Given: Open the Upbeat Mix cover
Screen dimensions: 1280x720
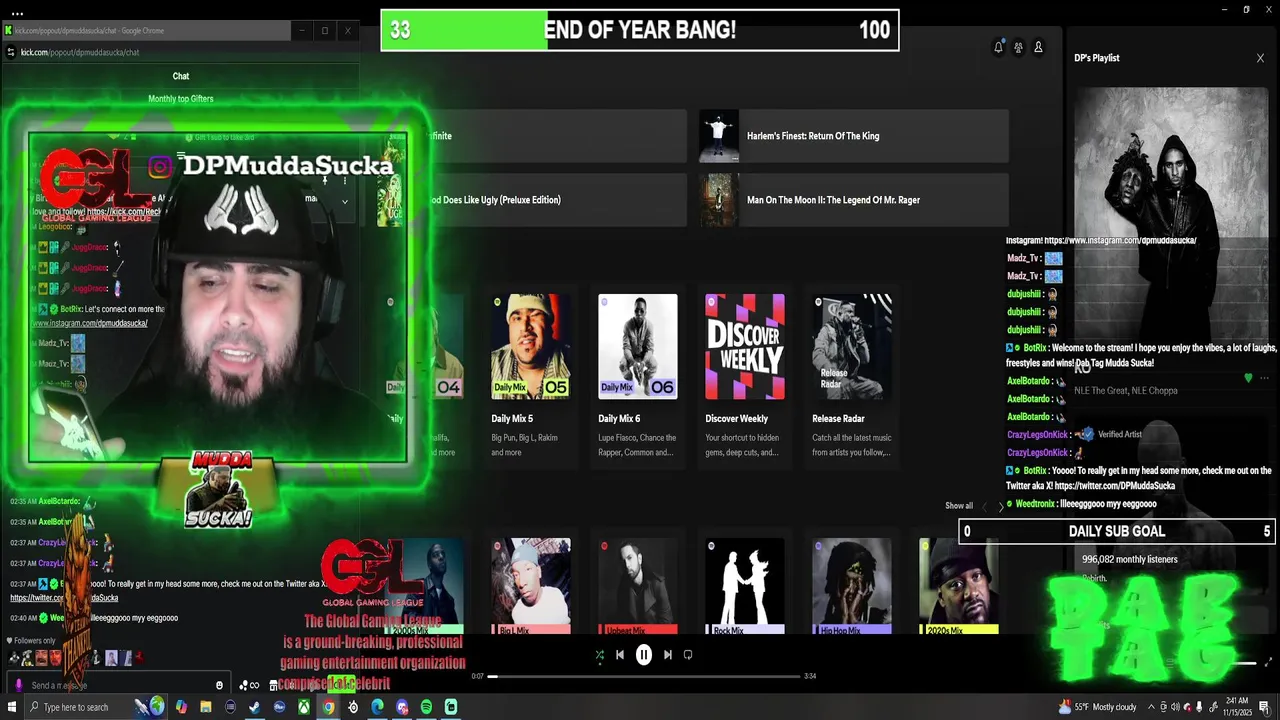Looking at the screenshot, I should (638, 586).
